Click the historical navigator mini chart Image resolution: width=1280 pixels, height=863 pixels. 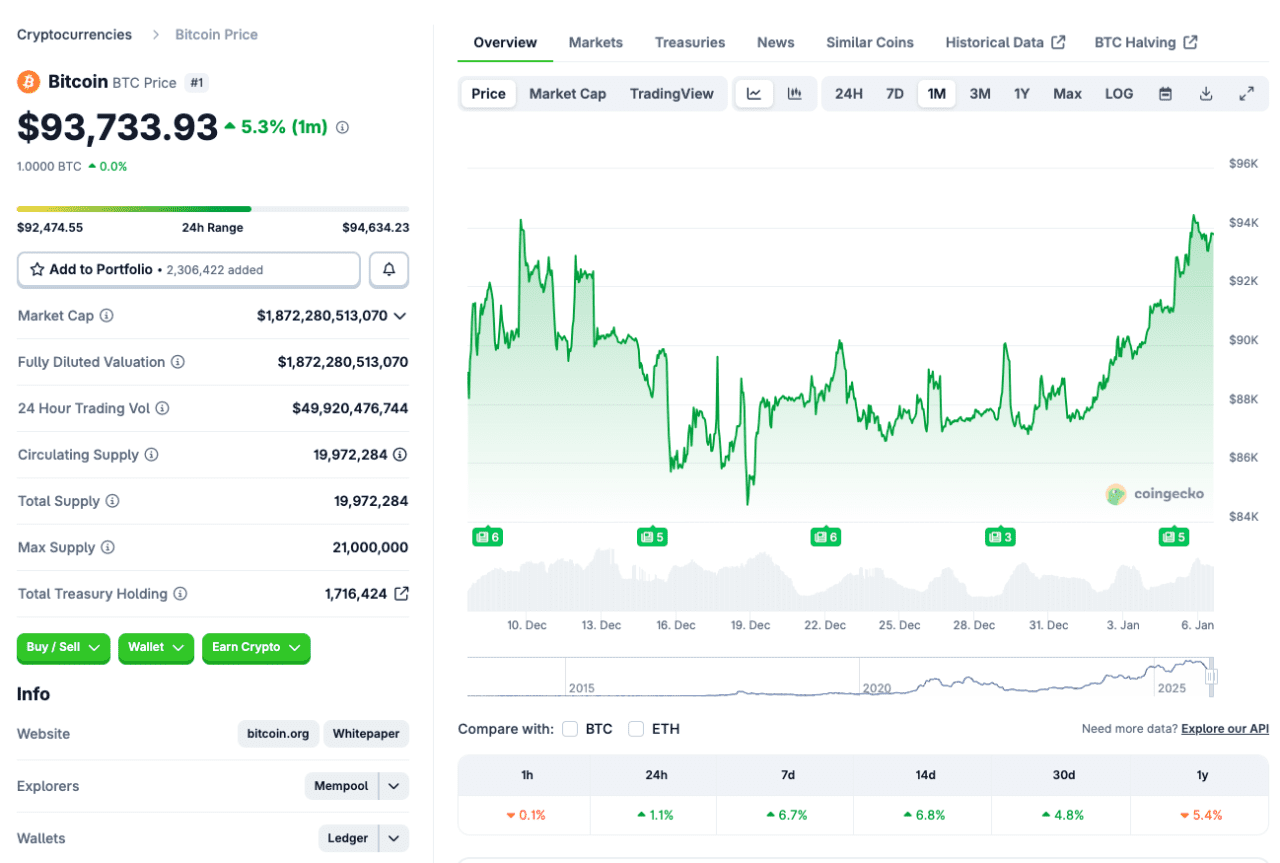840,677
